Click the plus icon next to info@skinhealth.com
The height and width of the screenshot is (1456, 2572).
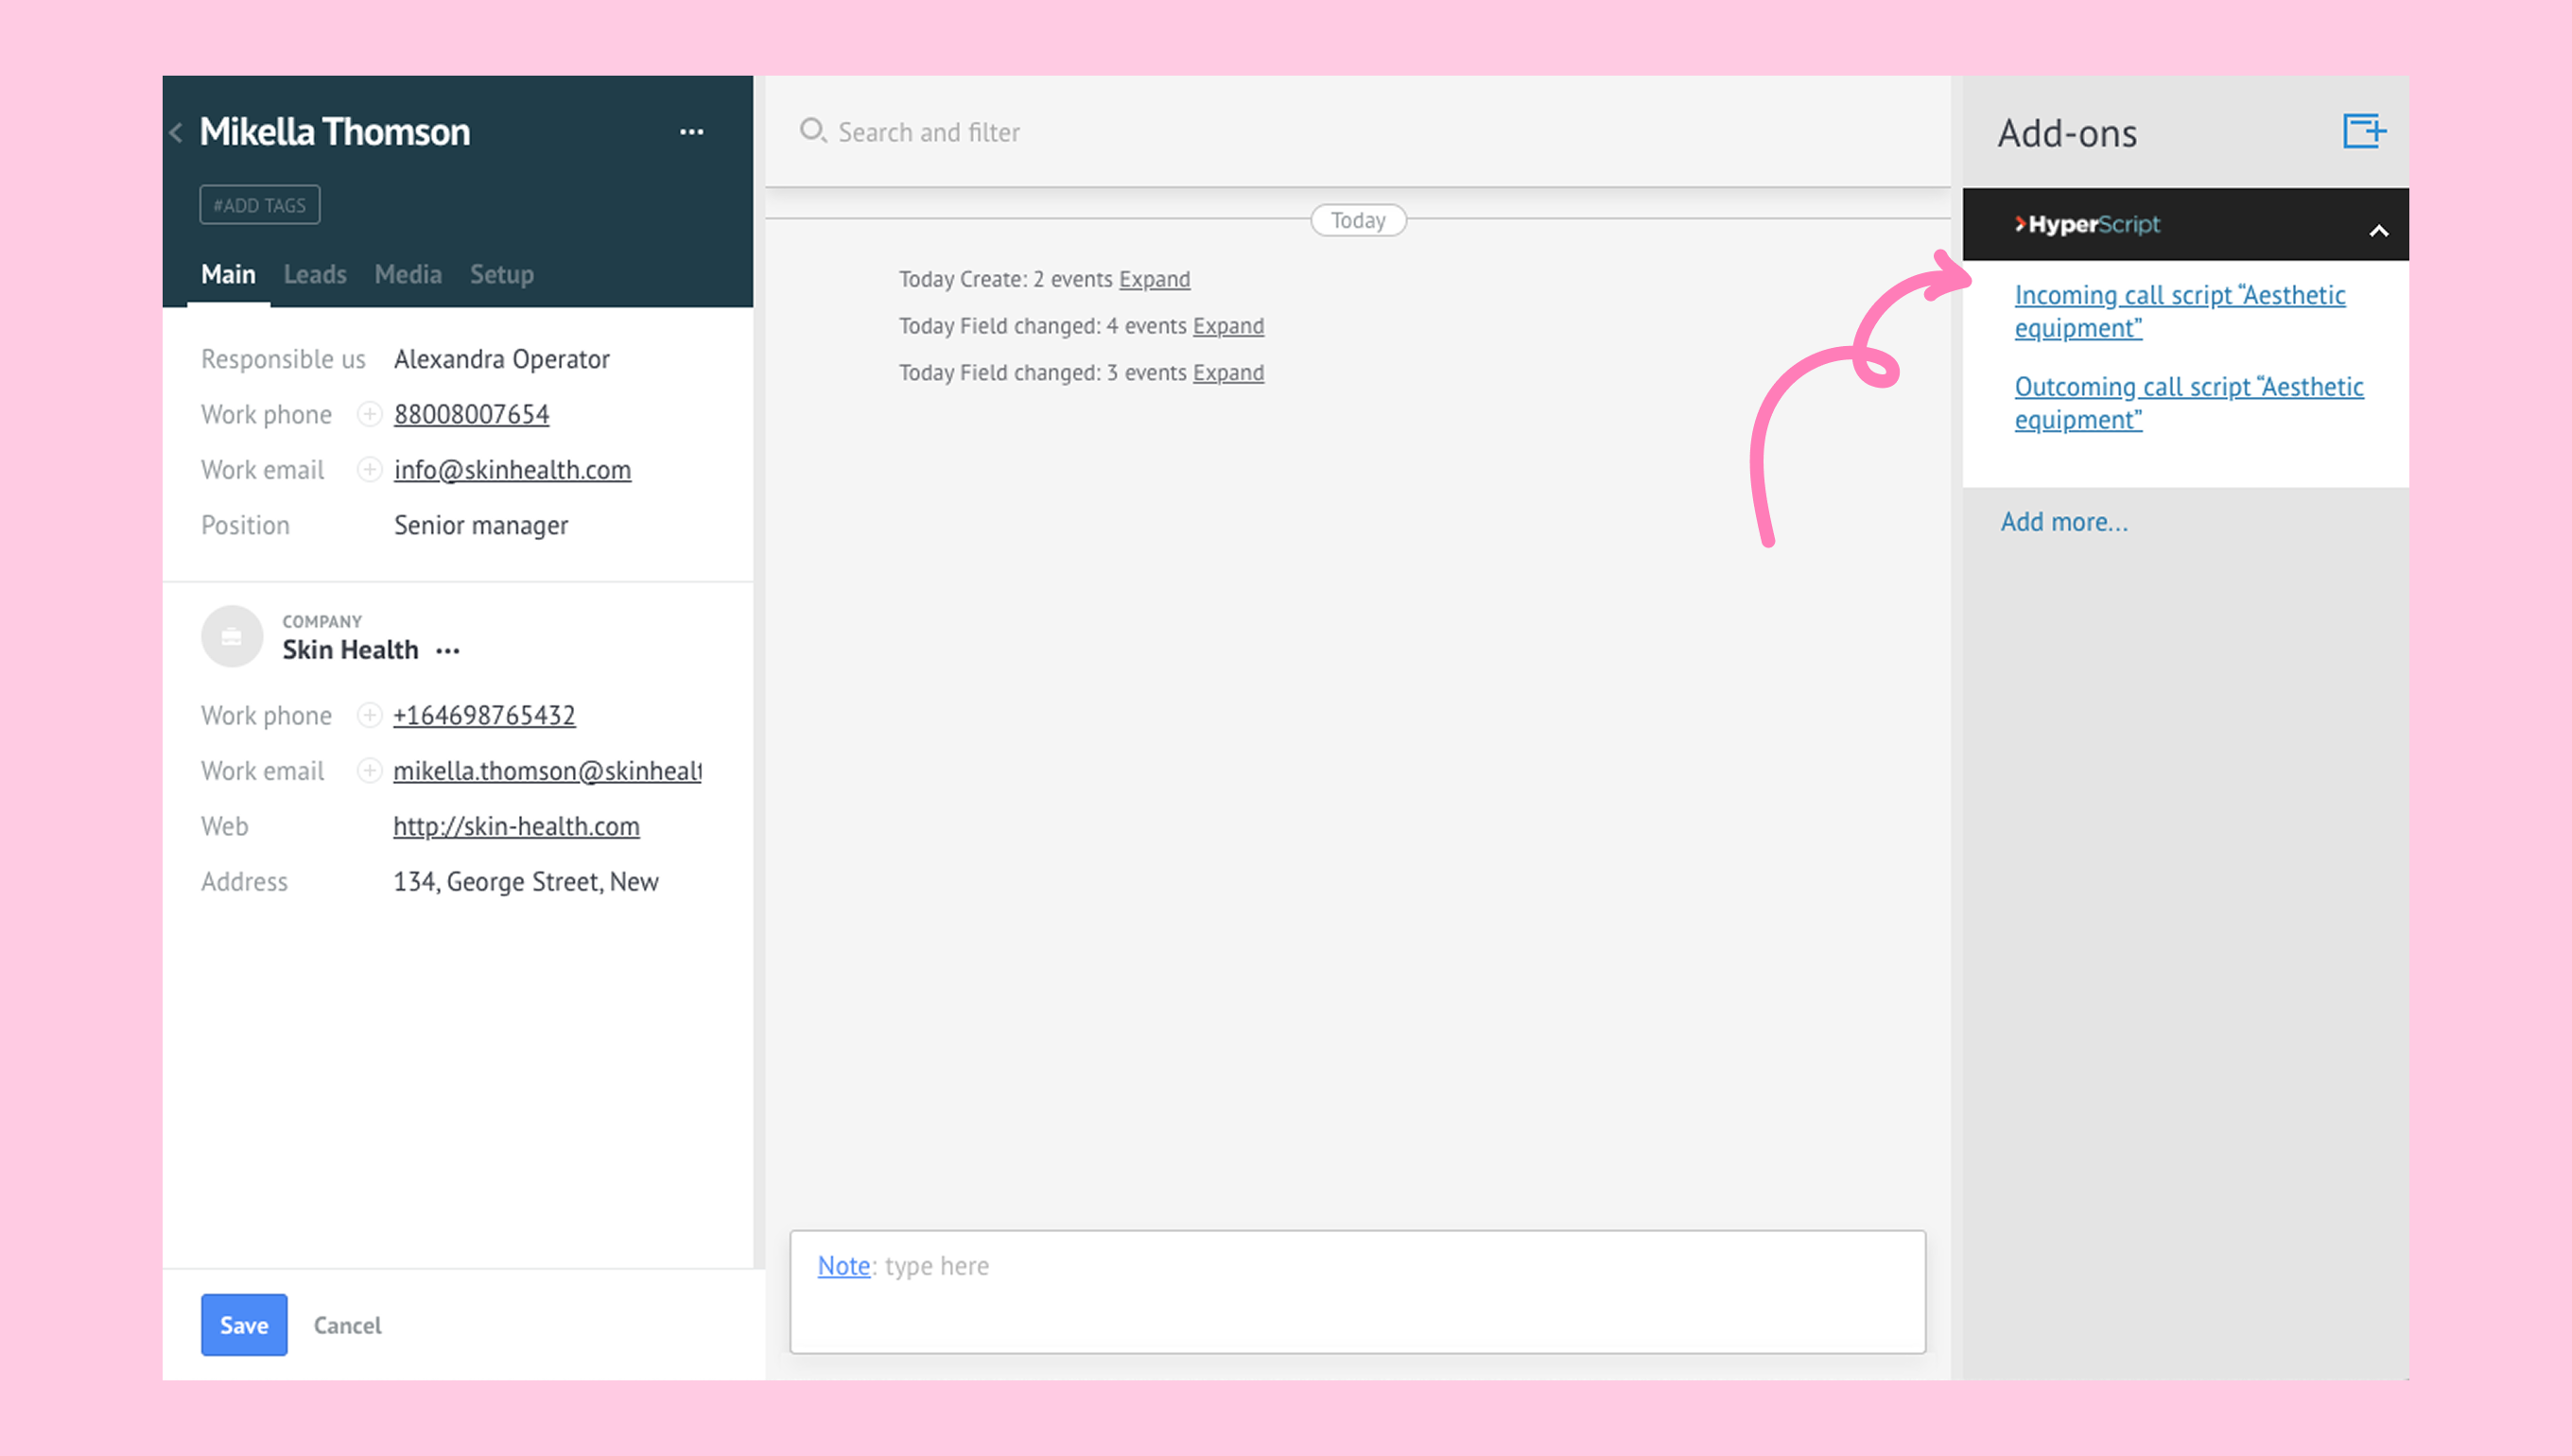(369, 469)
